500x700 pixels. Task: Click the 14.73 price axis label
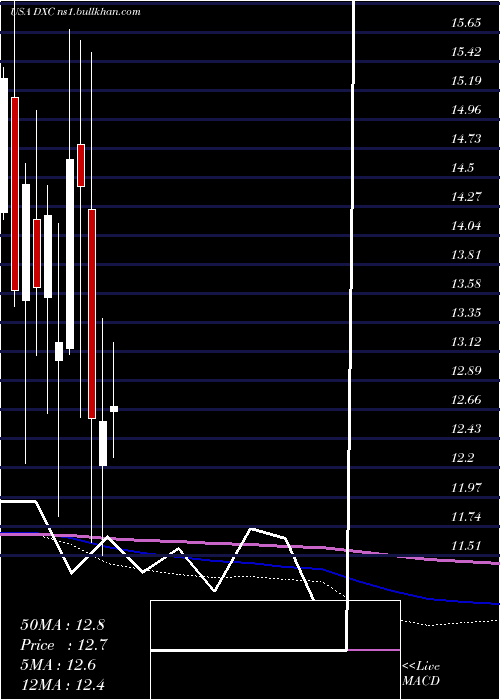coord(466,139)
